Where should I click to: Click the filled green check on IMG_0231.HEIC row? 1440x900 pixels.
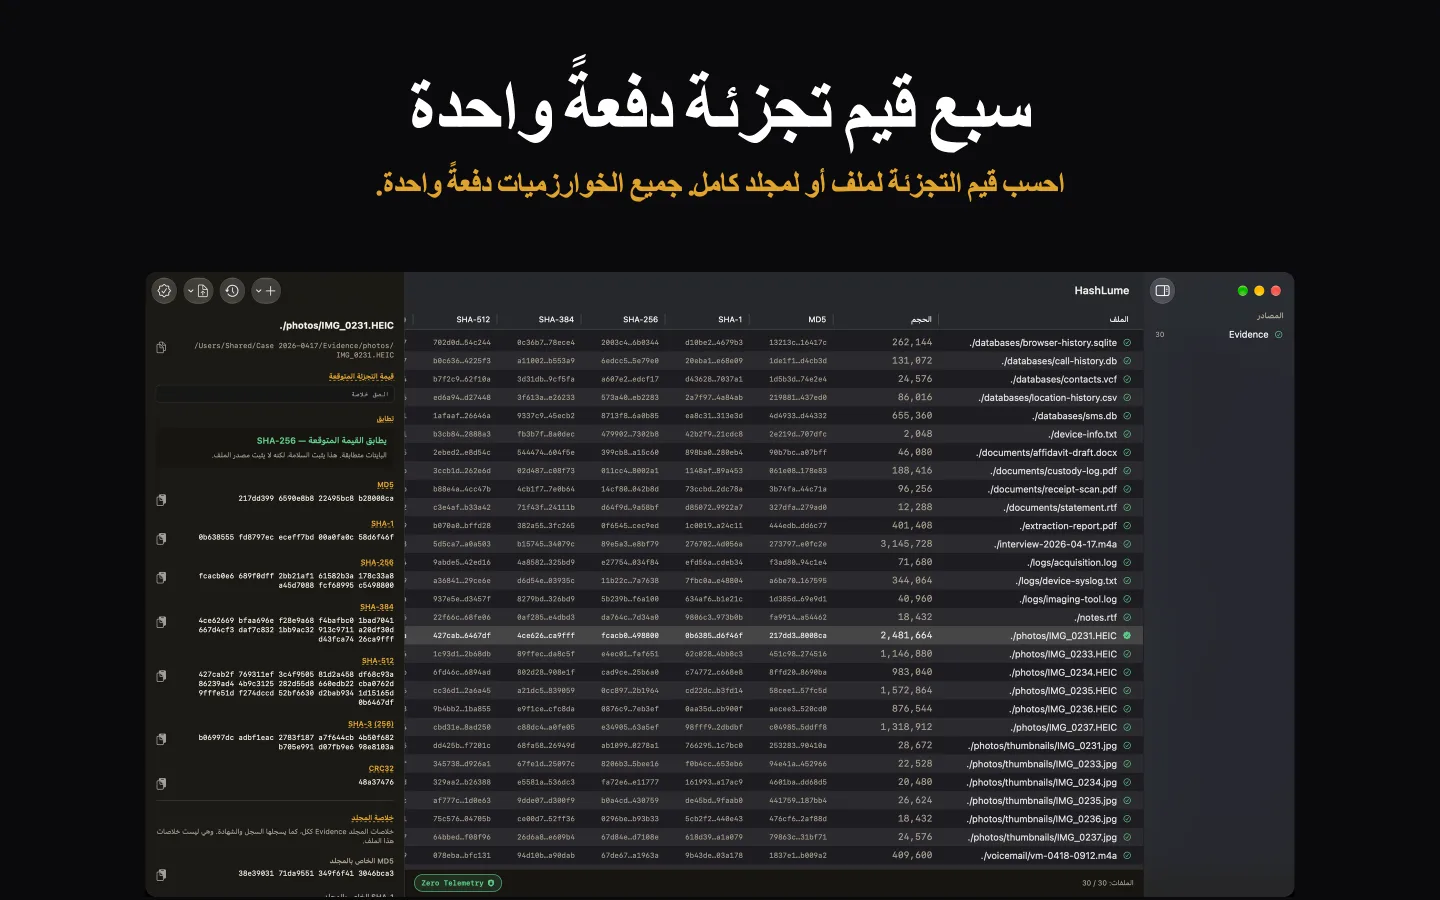1127,636
